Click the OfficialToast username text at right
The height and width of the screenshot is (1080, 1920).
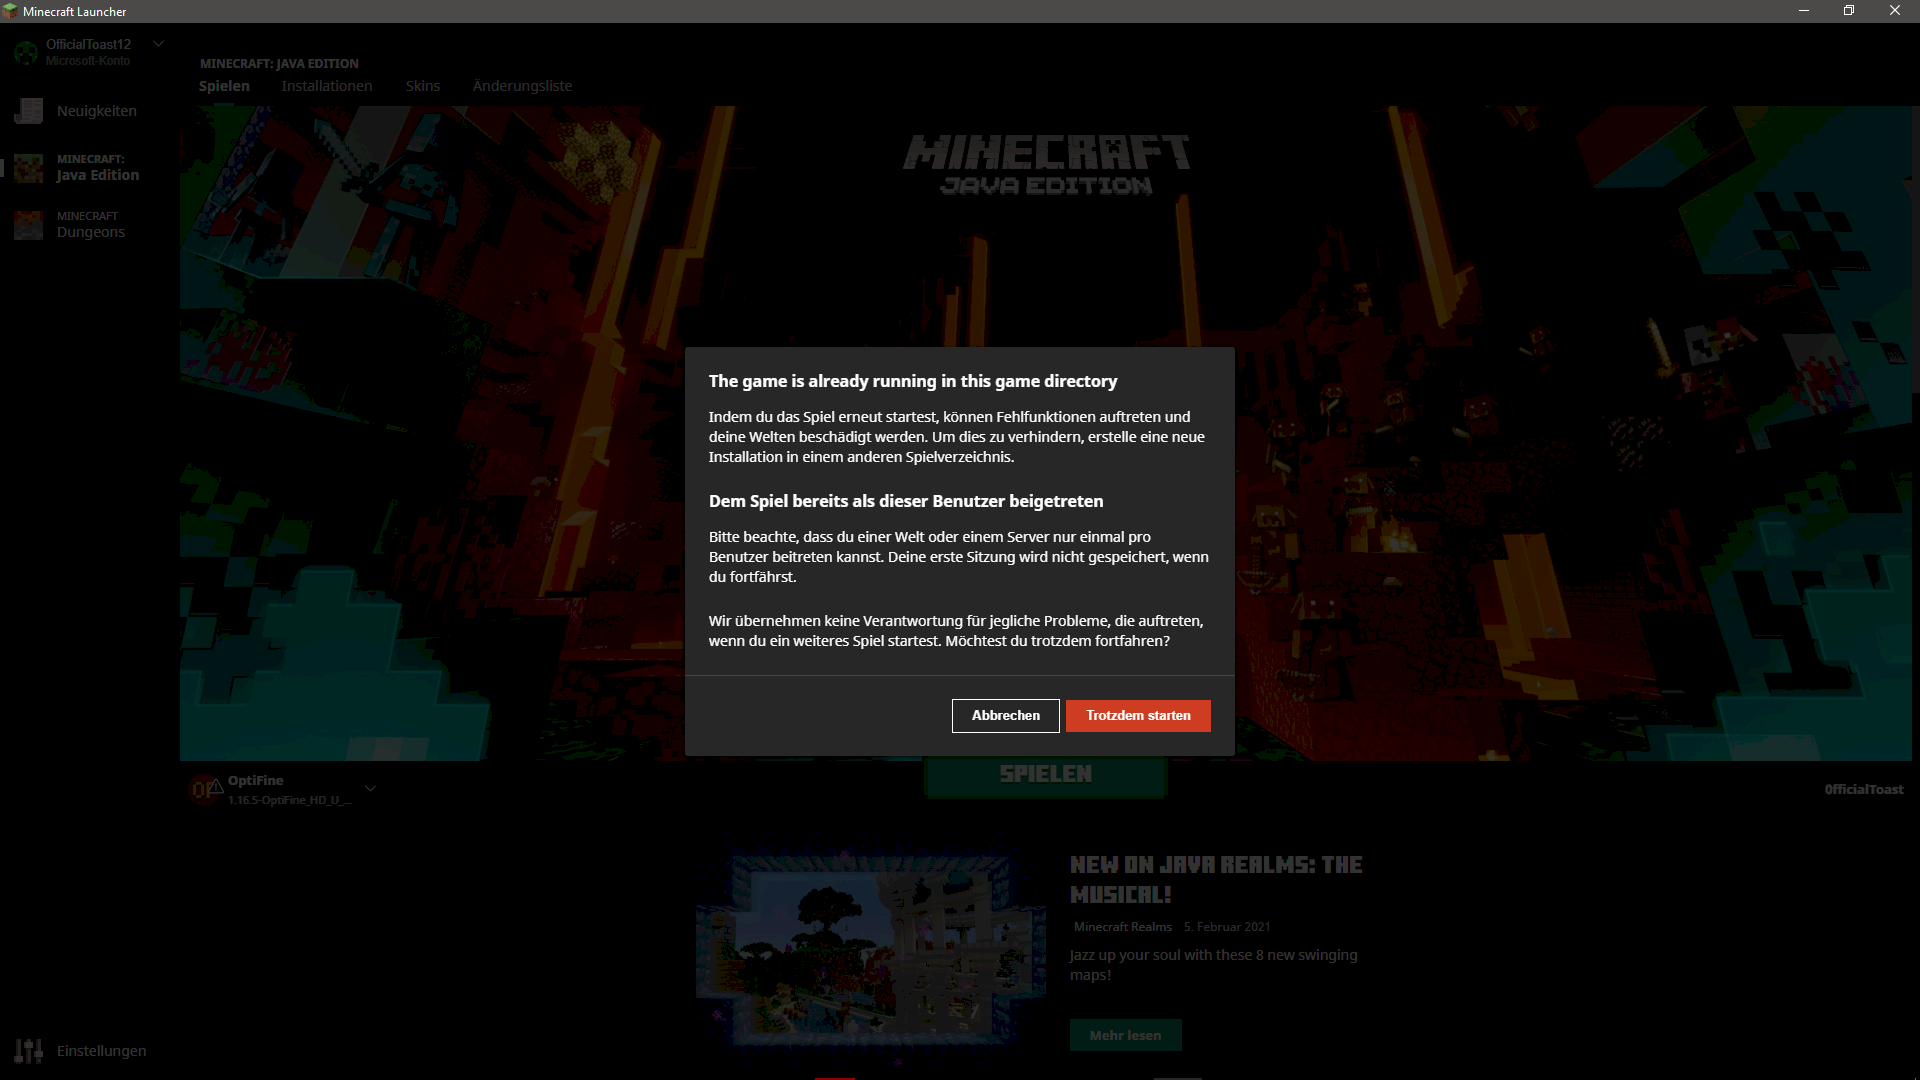pos(1863,789)
